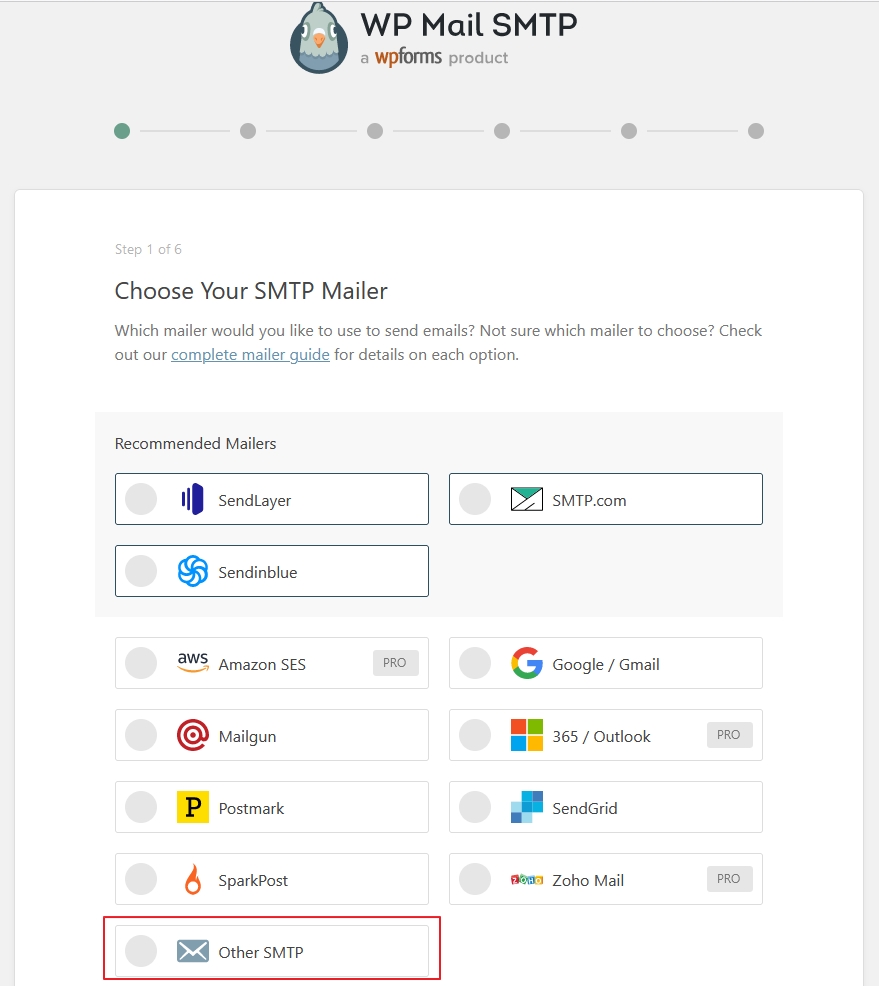Select the SendGrid radio button
Screen dimensions: 879x986
[x=475, y=807]
